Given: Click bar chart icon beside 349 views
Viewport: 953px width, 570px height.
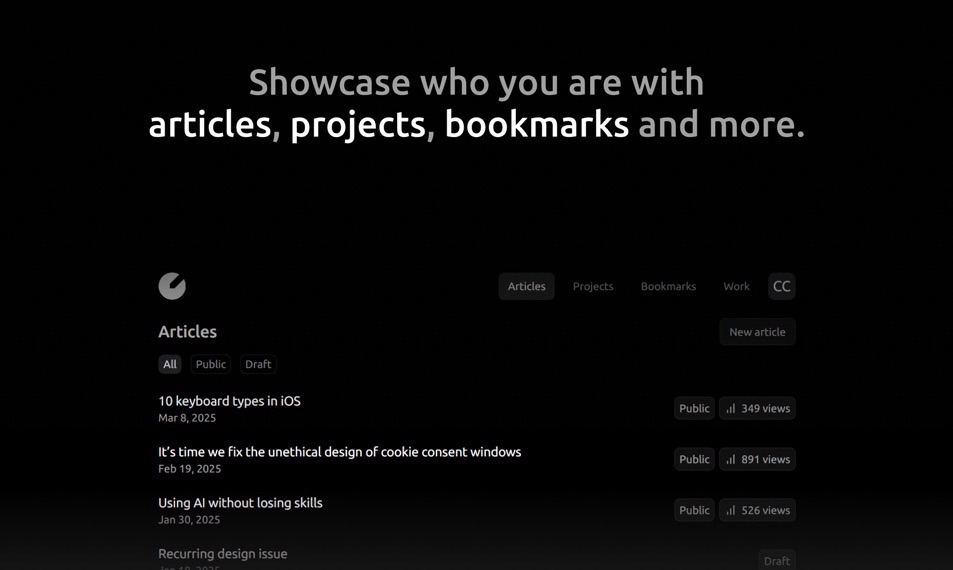Looking at the screenshot, I should [x=731, y=409].
